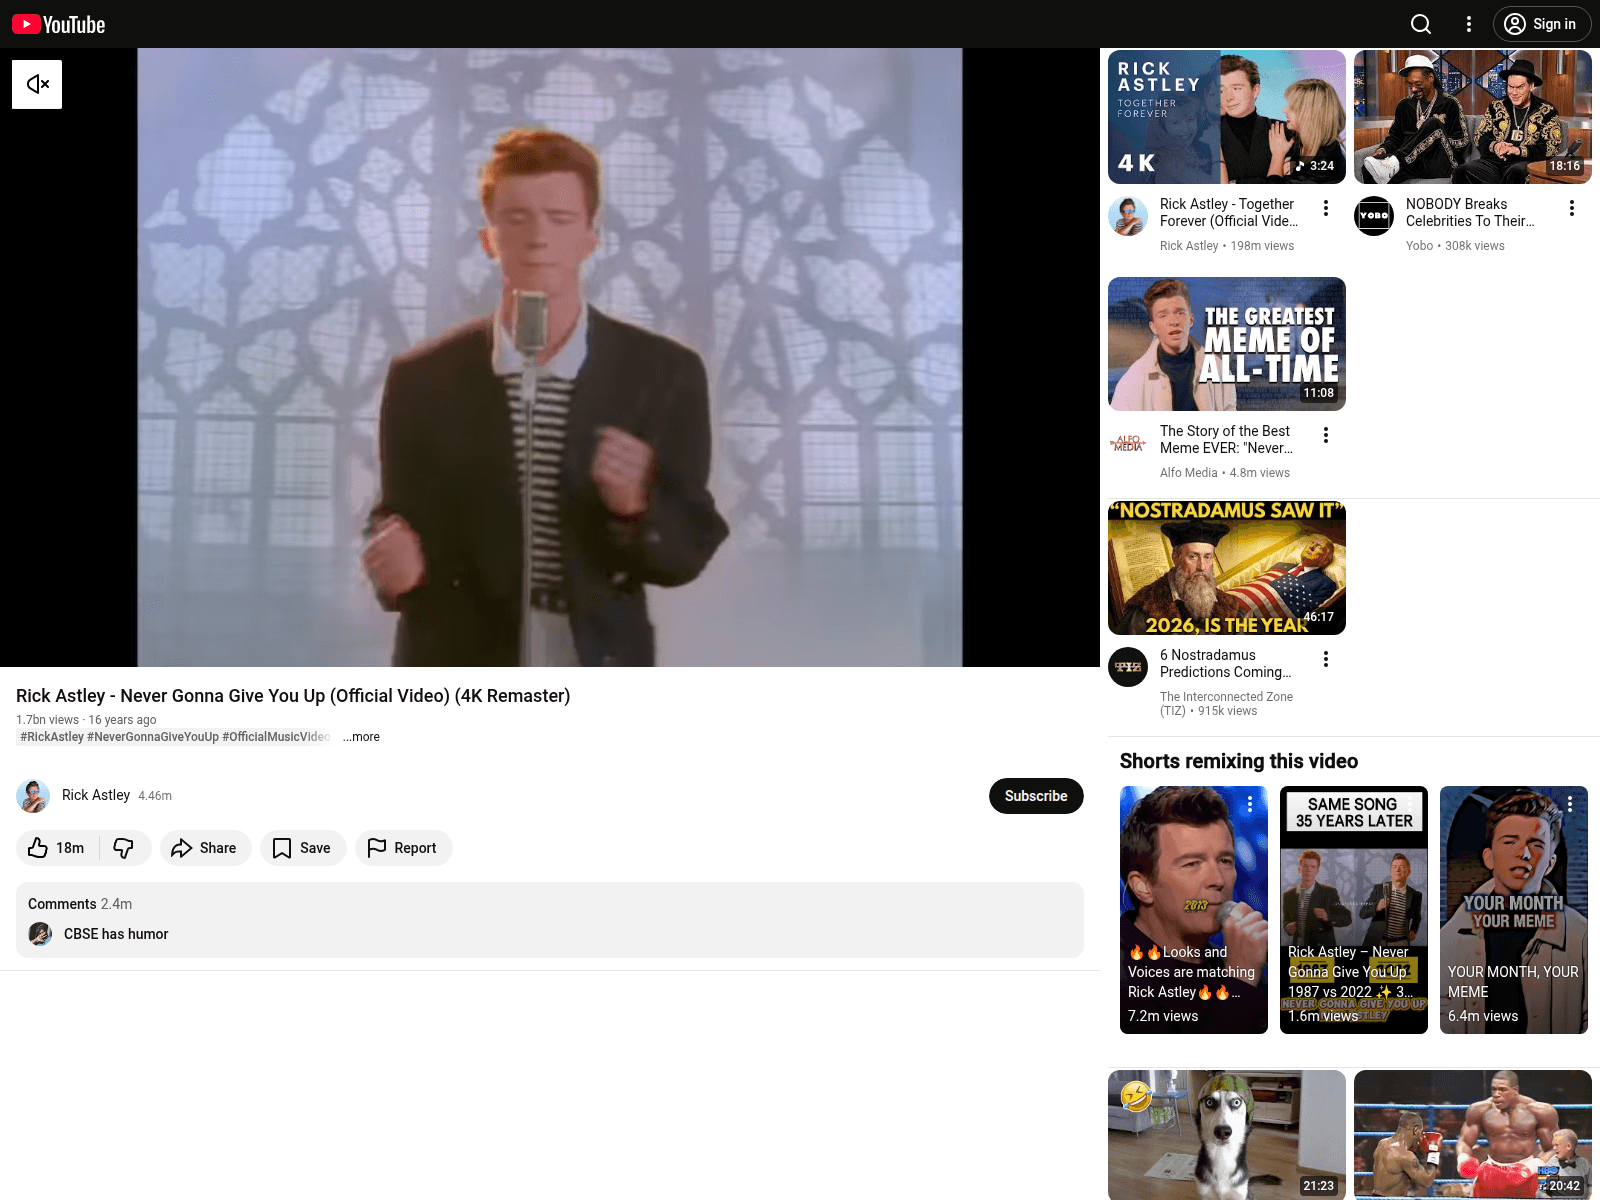Open the Comments section preview
This screenshot has width=1600, height=1200.
click(x=549, y=919)
